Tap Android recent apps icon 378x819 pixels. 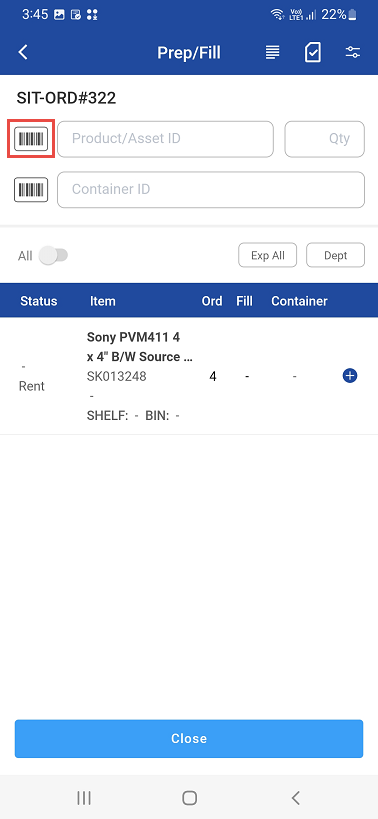pos(84,798)
